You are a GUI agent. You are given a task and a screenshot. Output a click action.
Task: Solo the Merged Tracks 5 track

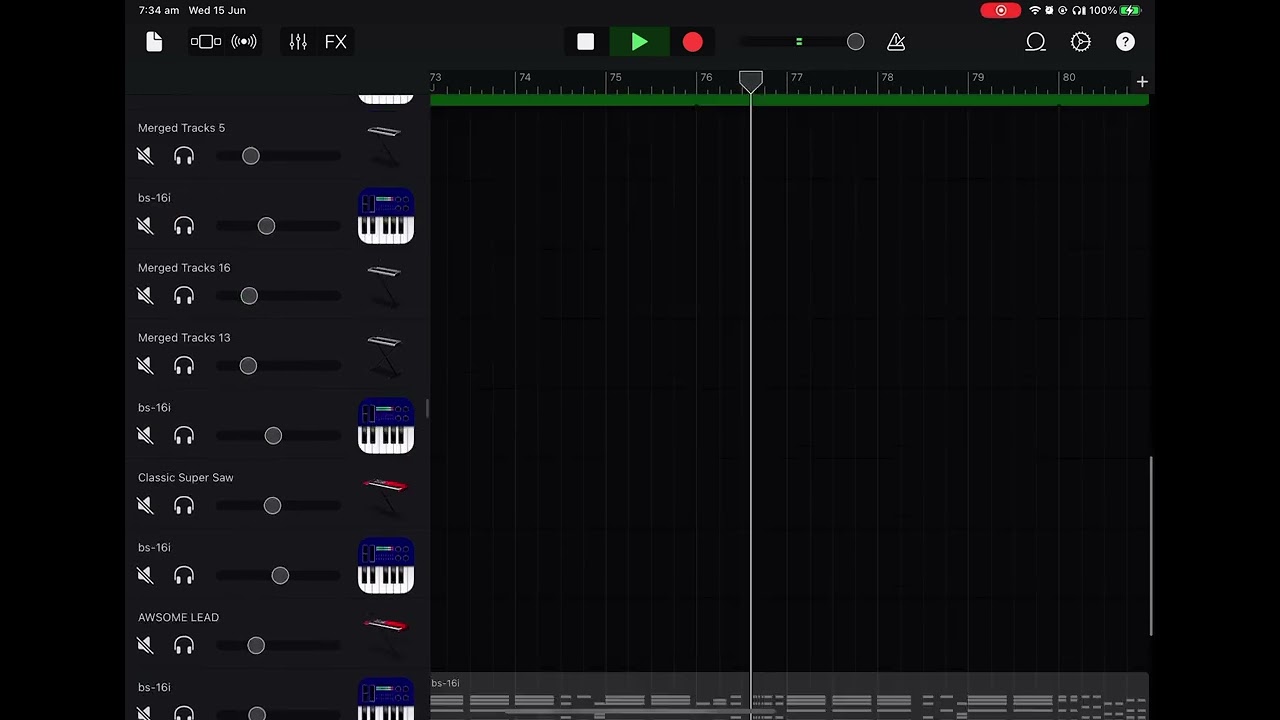184,156
